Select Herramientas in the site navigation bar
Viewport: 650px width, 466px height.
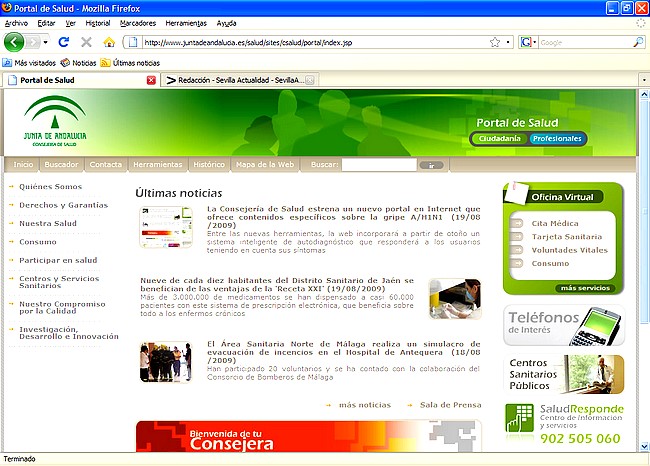[158, 165]
